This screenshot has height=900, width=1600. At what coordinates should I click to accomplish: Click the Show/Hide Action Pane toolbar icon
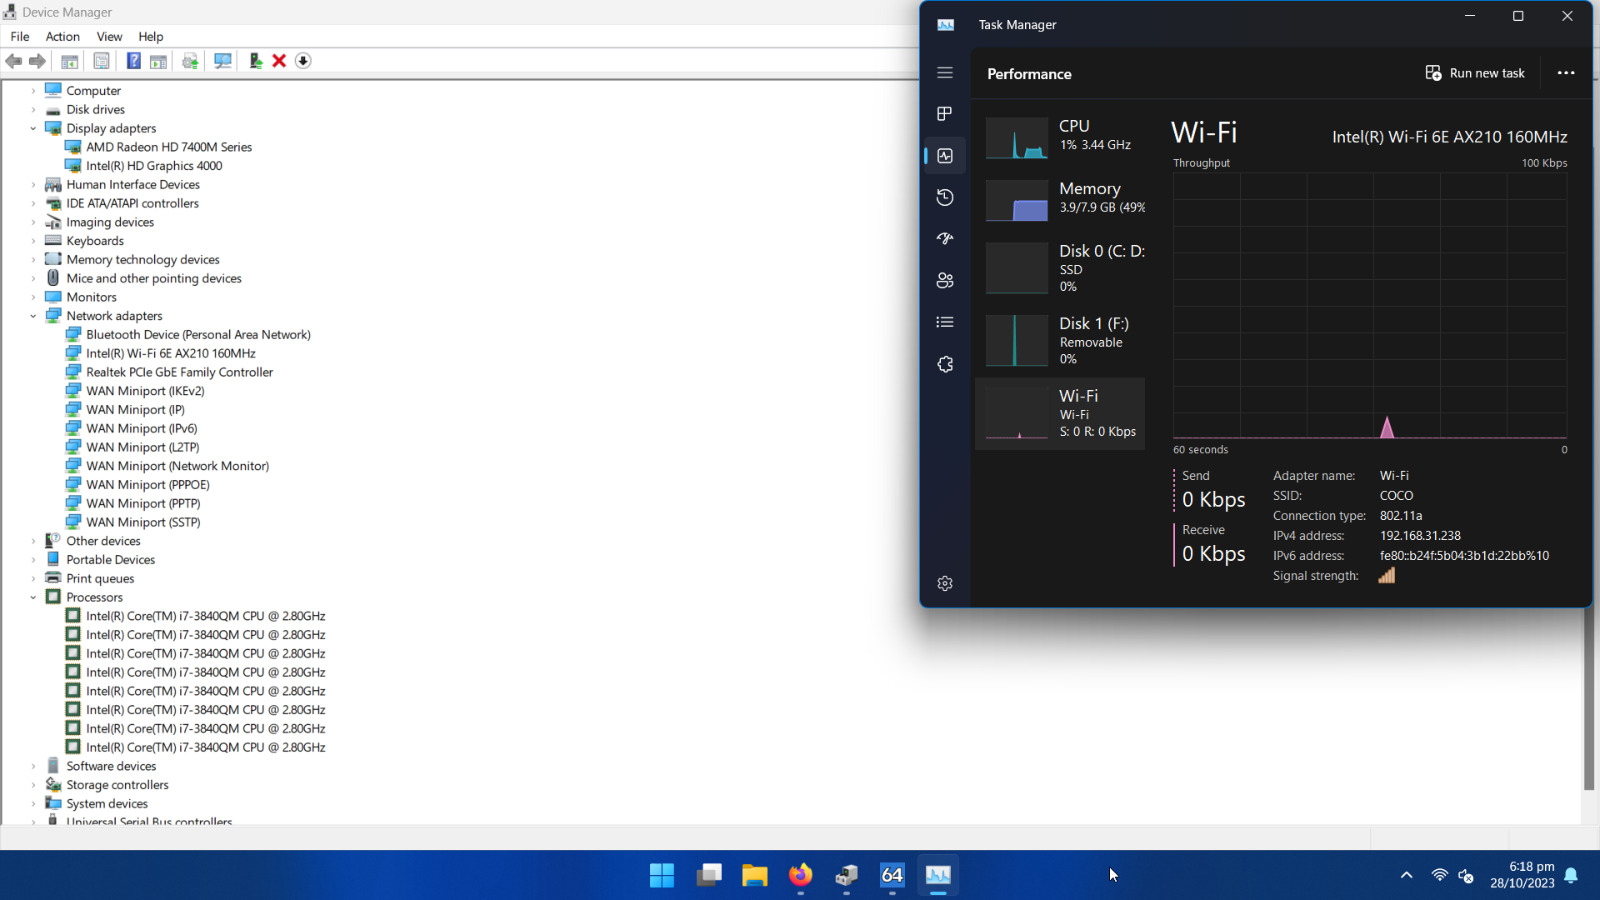(x=158, y=61)
